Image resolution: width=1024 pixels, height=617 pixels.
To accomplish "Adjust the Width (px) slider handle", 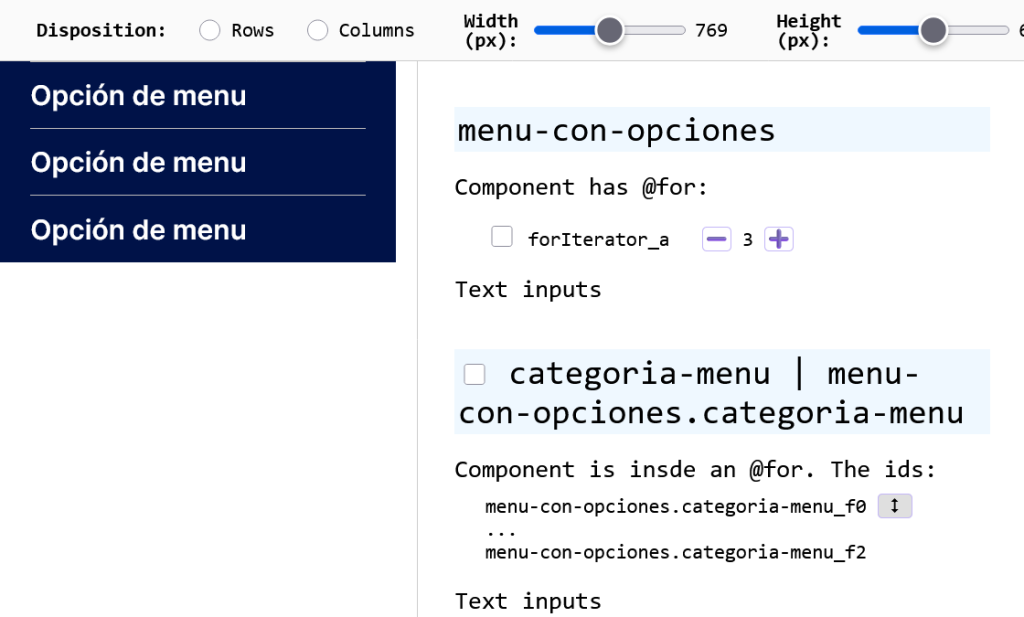I will pos(609,30).
